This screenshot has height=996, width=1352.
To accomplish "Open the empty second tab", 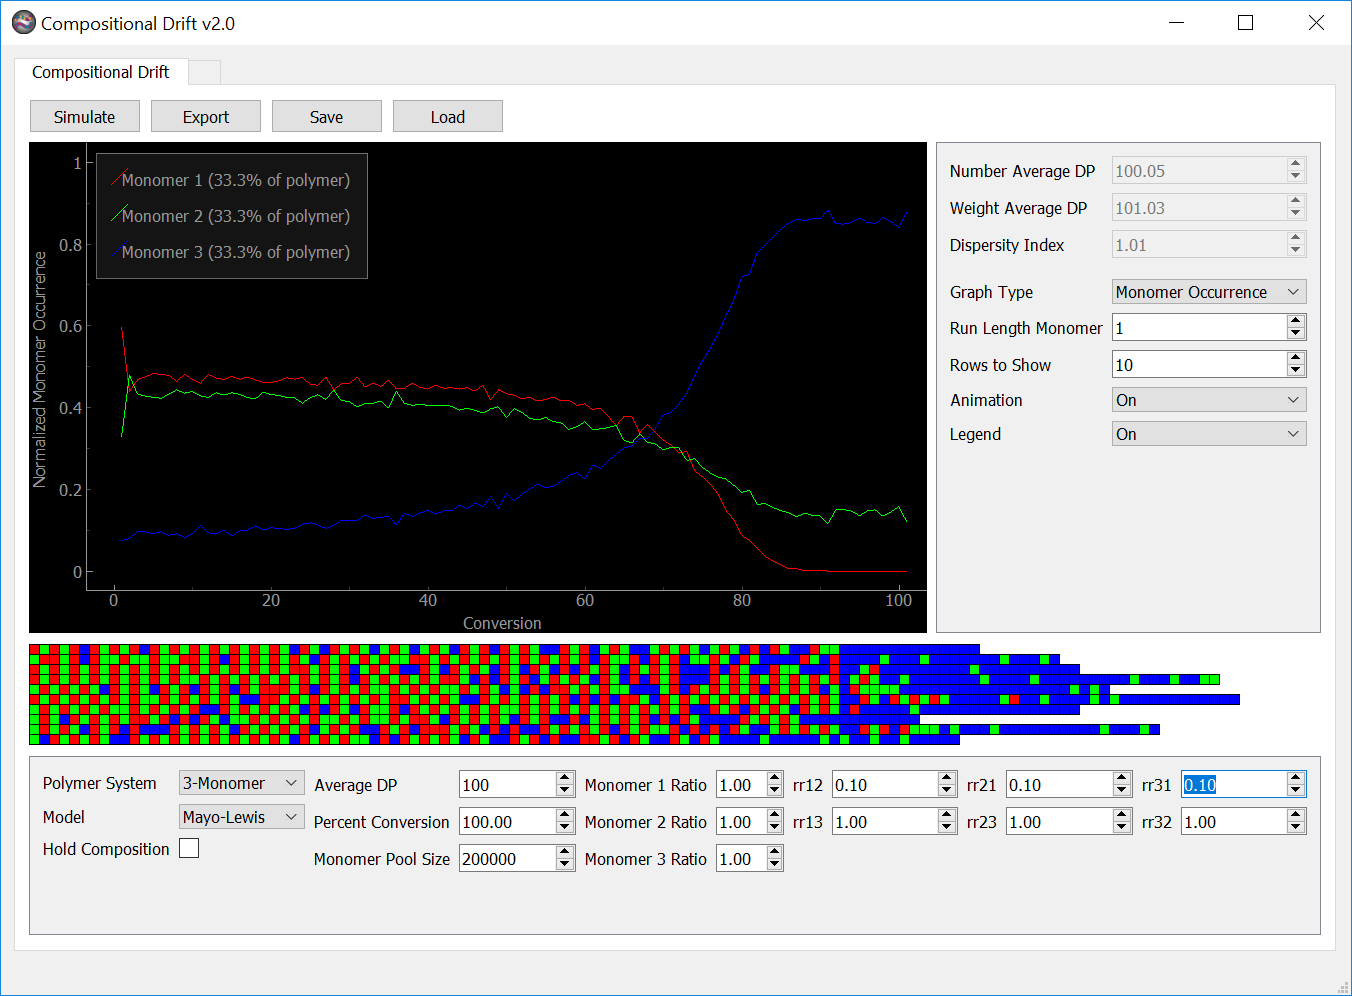I will coord(204,72).
